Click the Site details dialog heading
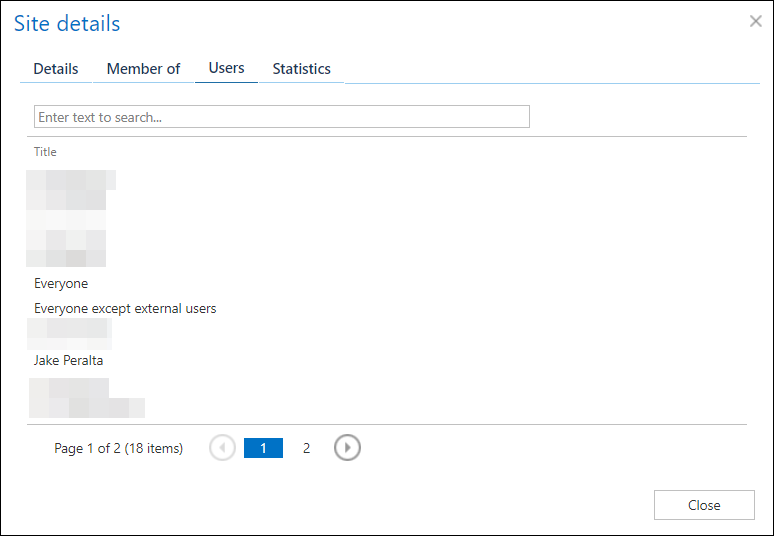Viewport: 774px width, 536px height. (67, 23)
